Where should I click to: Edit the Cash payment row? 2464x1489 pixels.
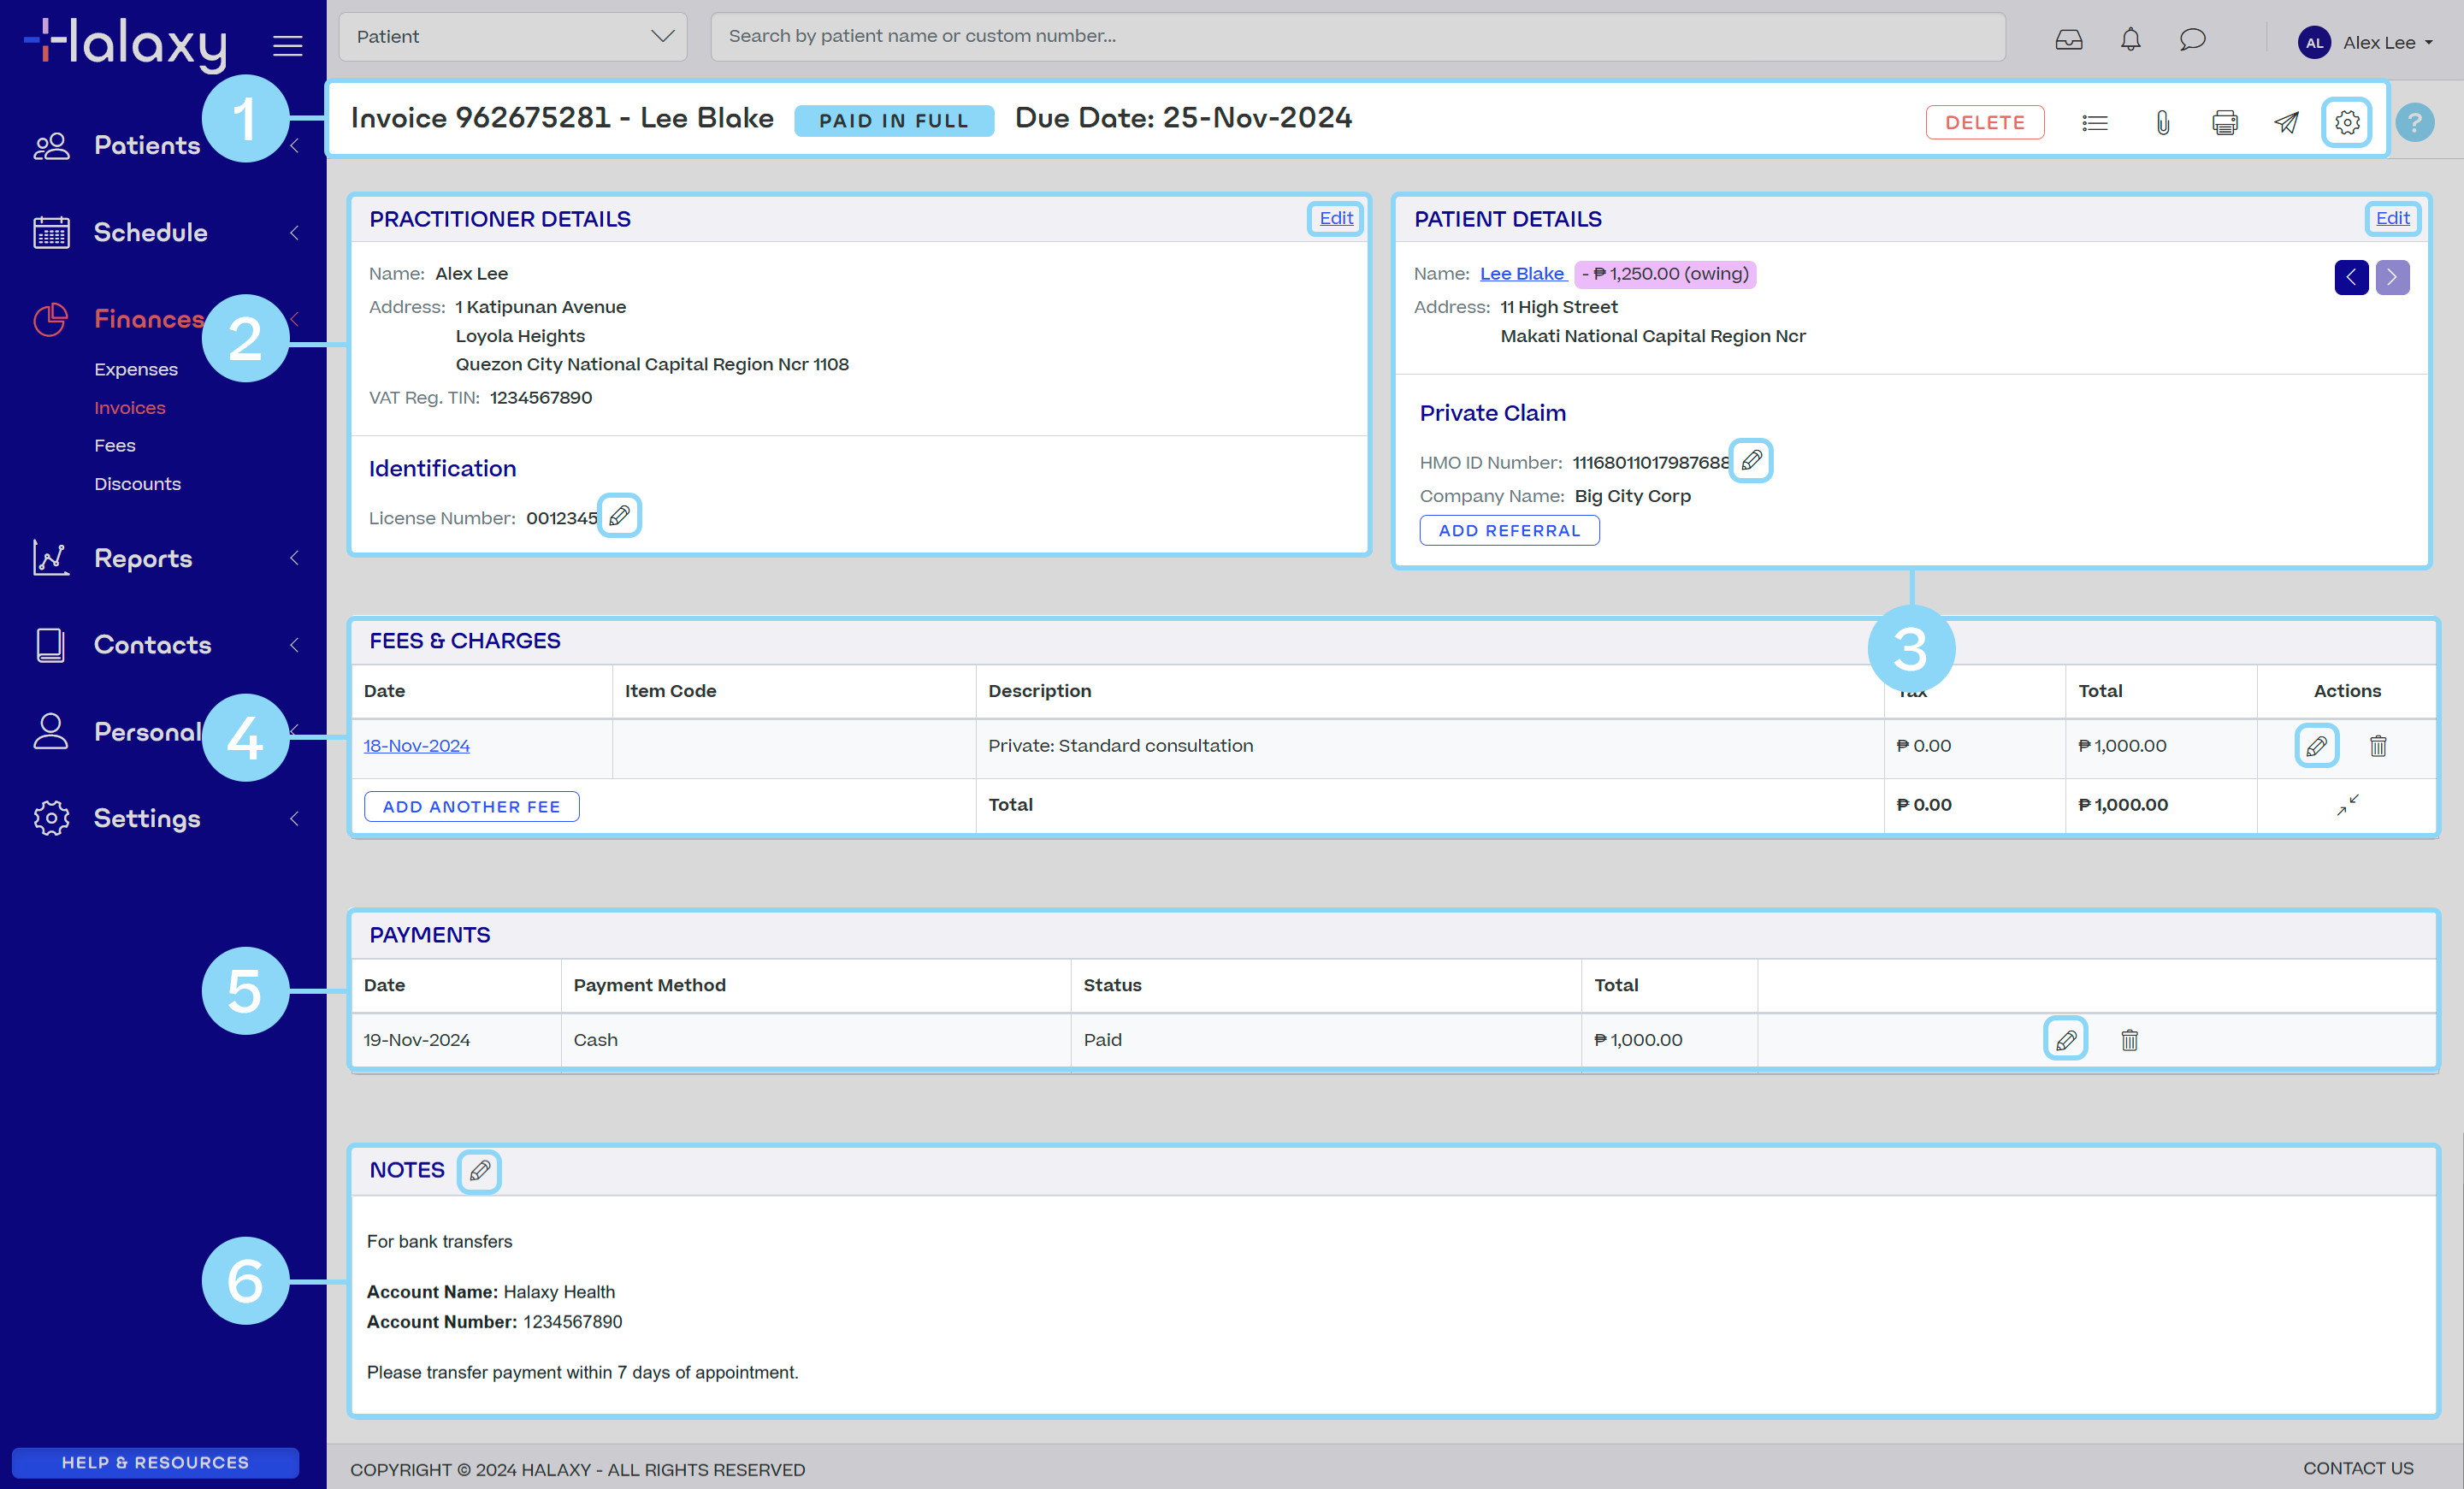point(2065,1039)
